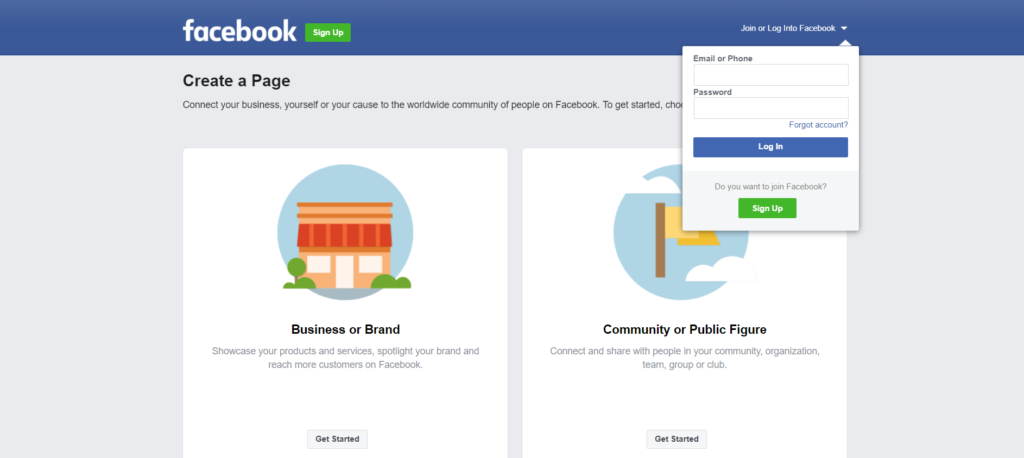The width and height of the screenshot is (1024, 458).
Task: Click the Facebook logo in header
Action: (239, 30)
